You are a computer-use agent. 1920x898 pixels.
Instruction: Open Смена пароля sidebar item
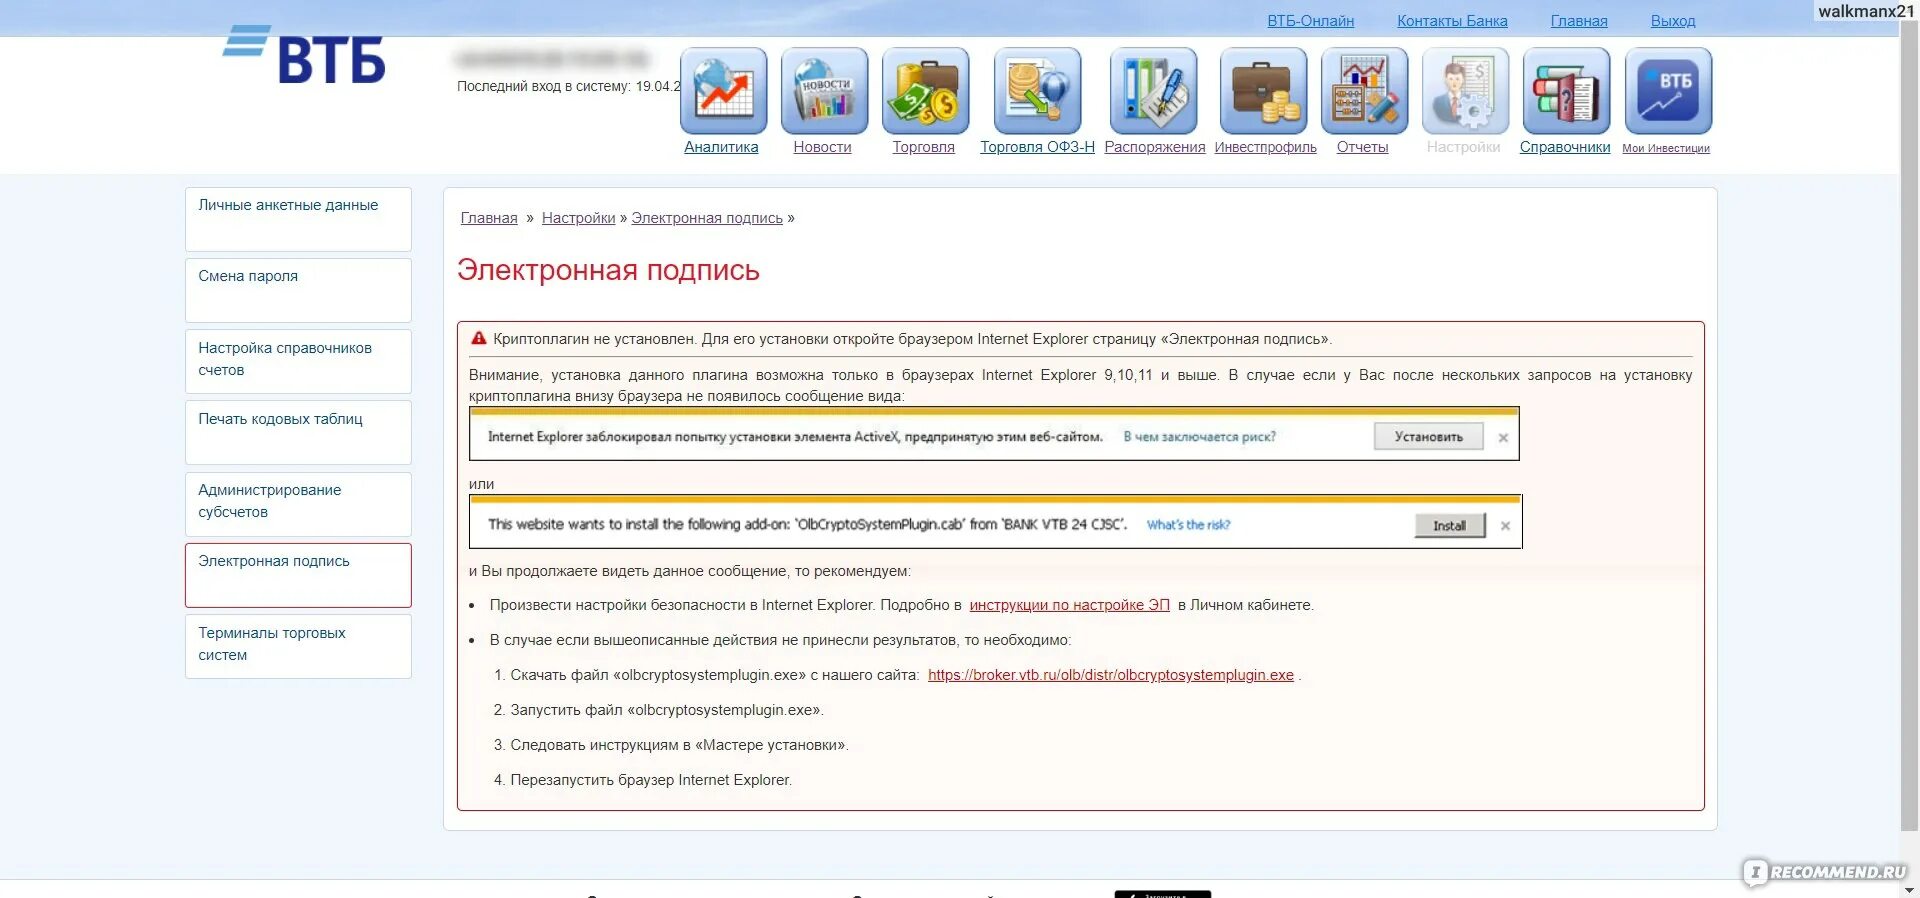pyautogui.click(x=298, y=290)
